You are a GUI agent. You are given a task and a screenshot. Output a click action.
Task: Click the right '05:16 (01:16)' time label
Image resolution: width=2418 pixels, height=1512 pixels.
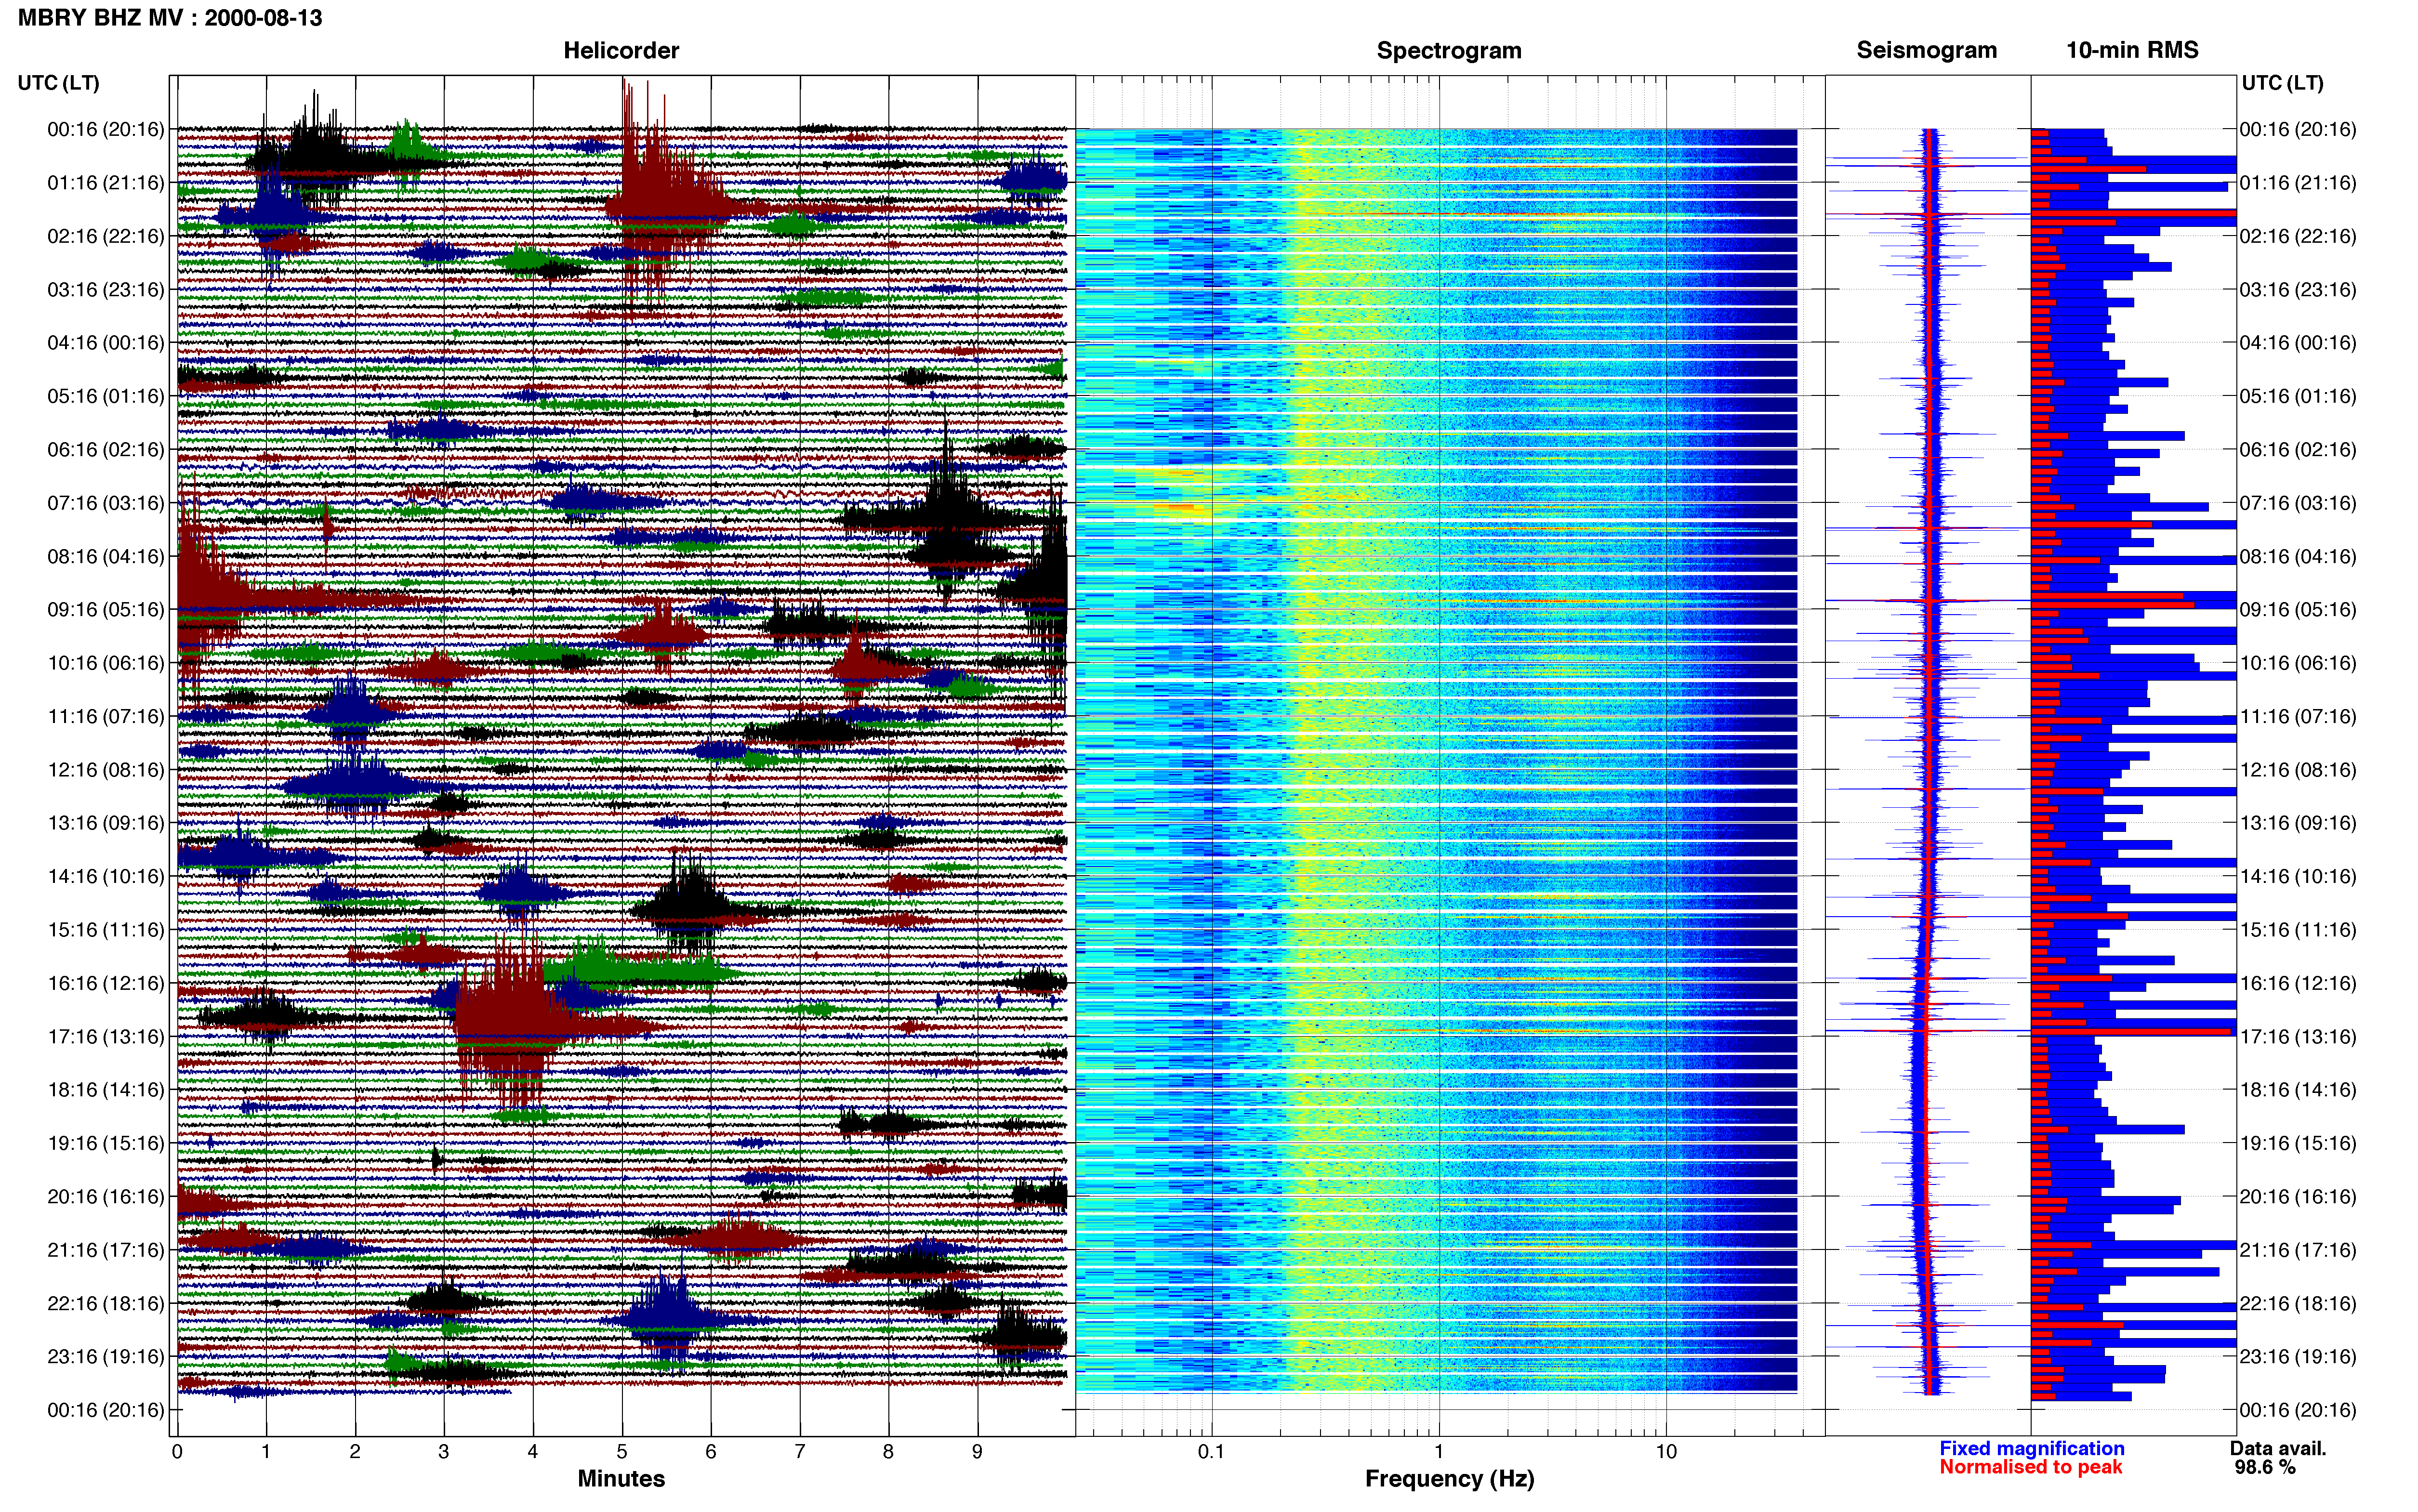pyautogui.click(x=2298, y=396)
